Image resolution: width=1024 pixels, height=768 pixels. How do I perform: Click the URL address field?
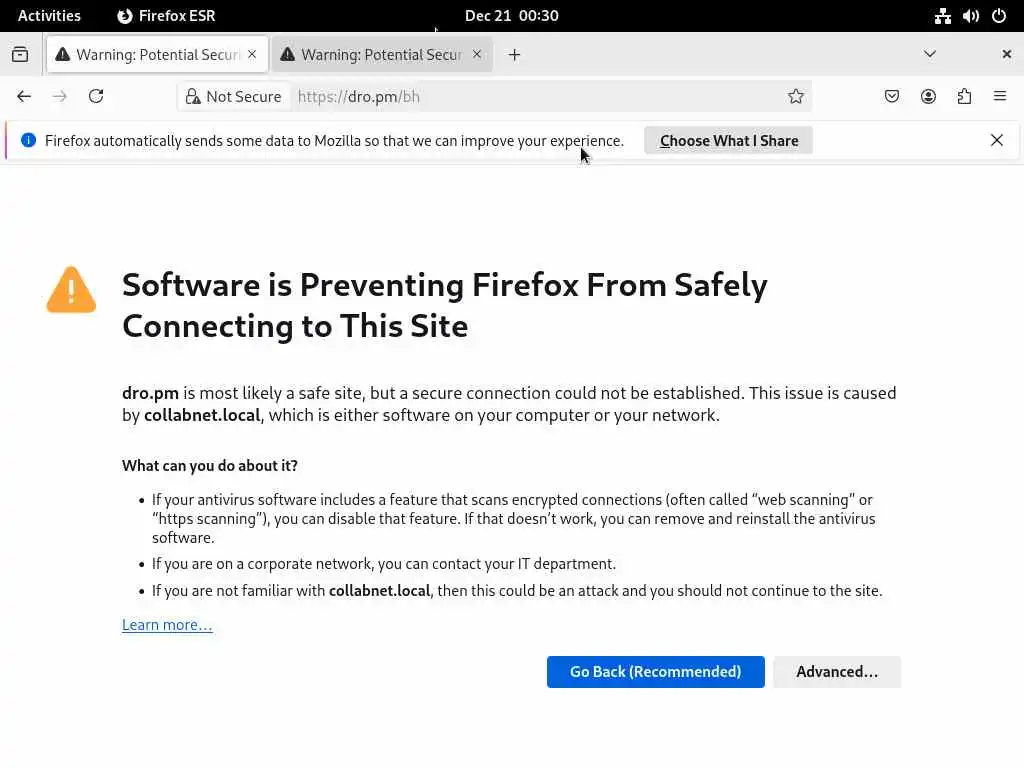coord(530,96)
